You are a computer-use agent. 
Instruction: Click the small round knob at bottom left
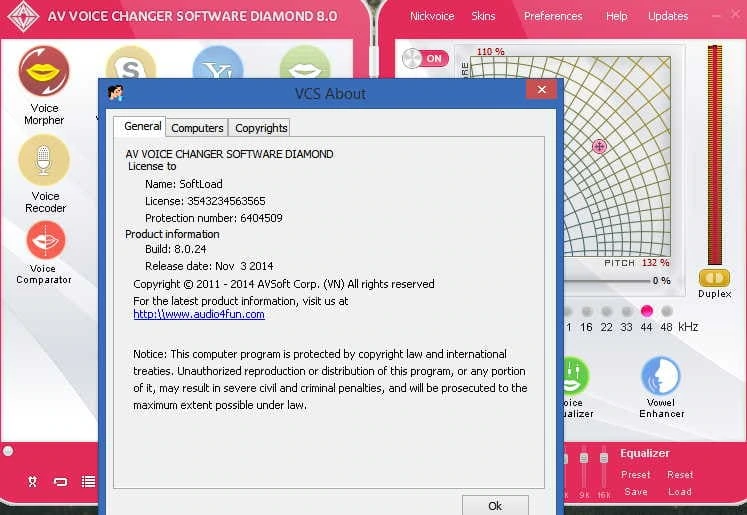pos(8,451)
